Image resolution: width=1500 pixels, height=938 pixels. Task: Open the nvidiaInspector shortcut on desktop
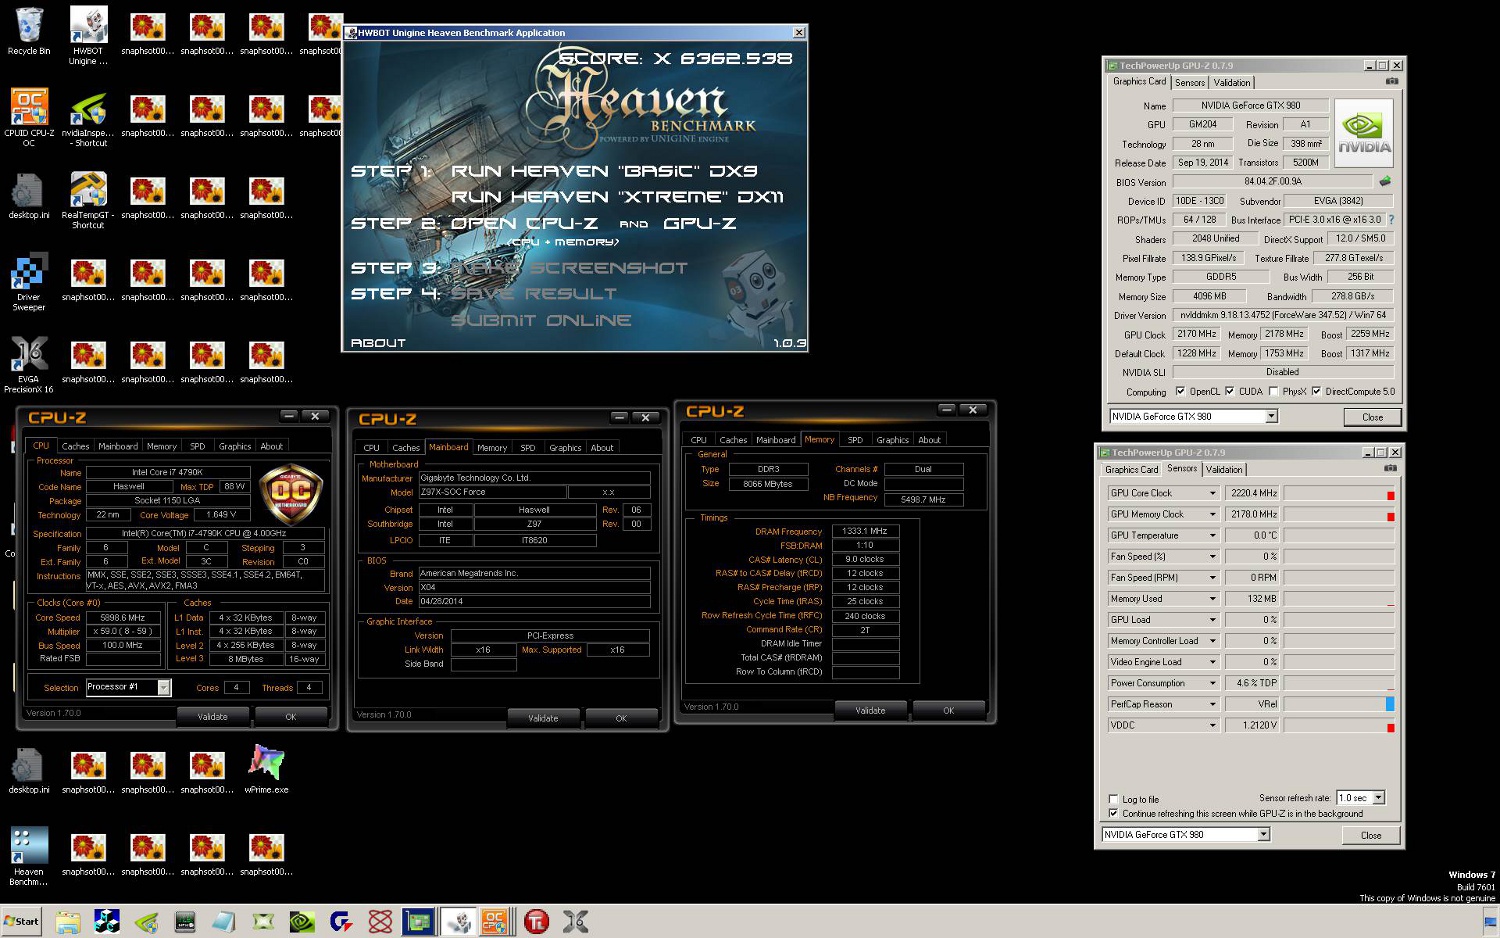[88, 118]
